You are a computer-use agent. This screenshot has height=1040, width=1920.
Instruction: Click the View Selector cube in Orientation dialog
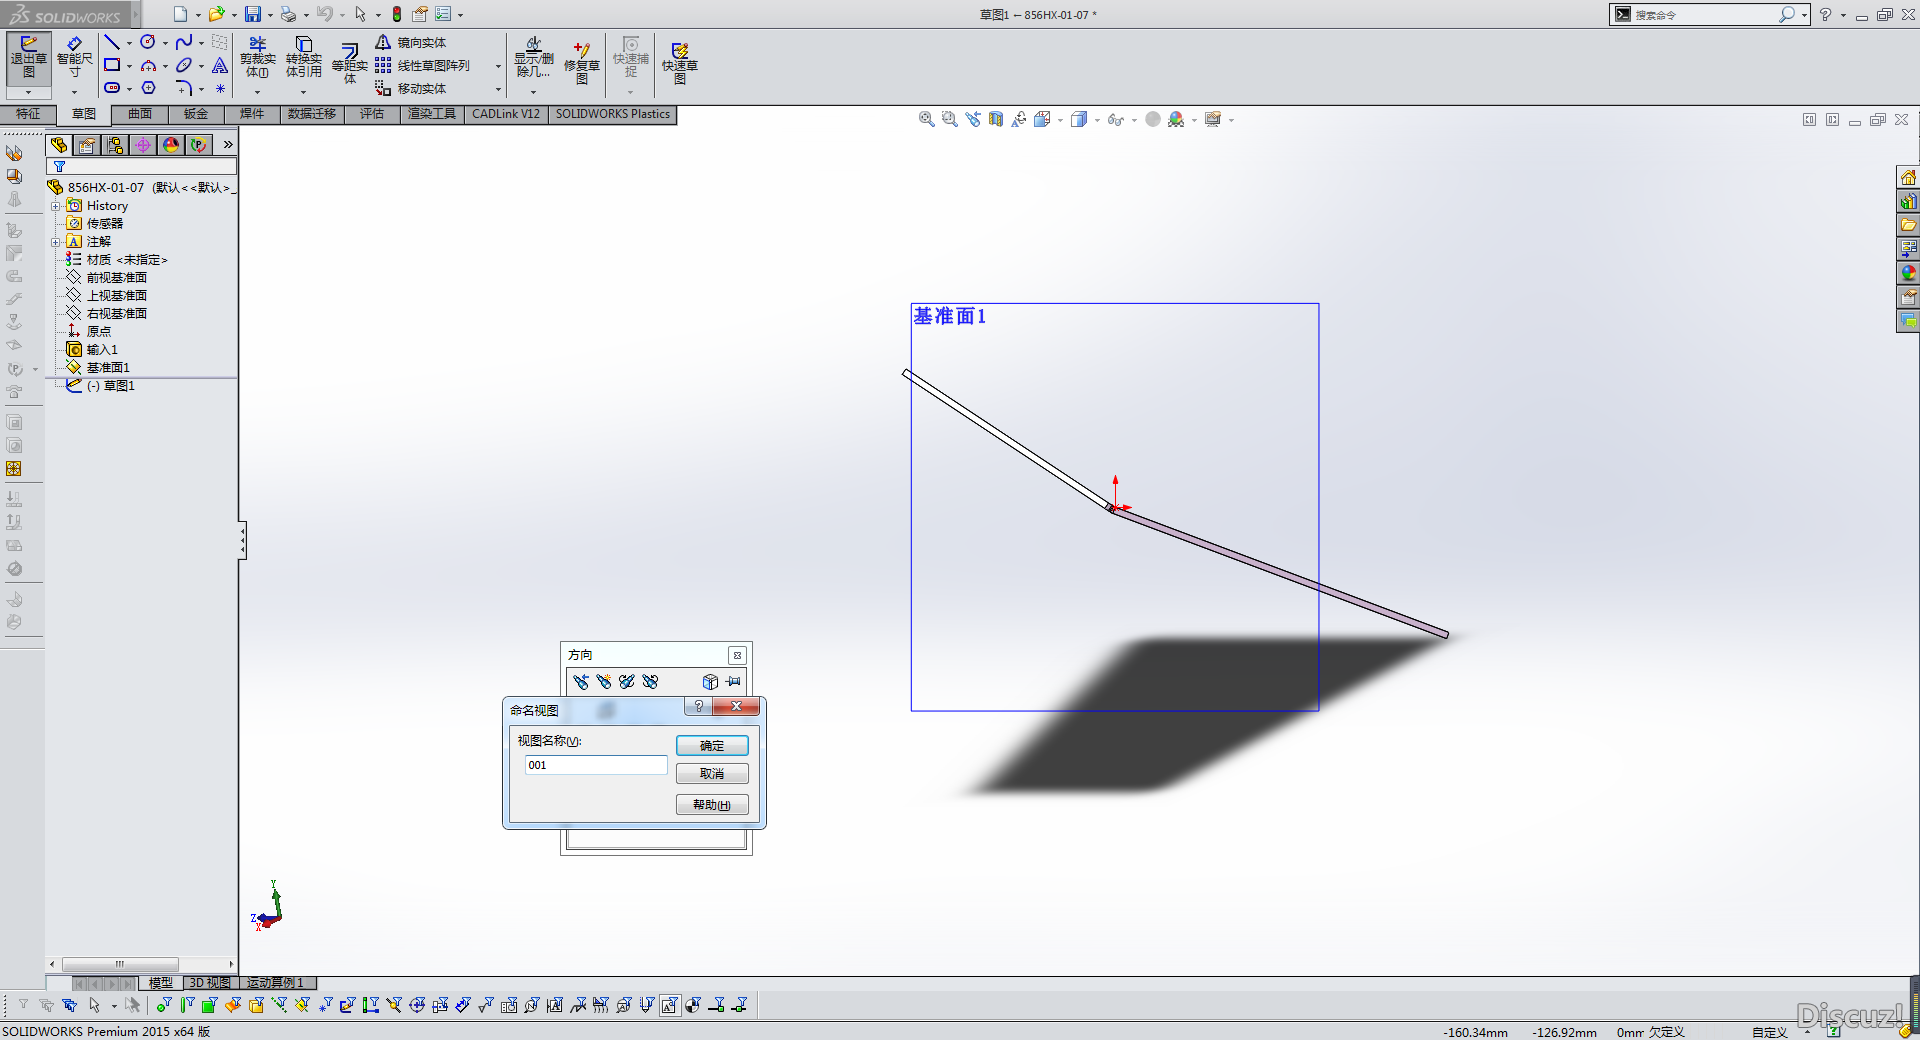pos(710,681)
